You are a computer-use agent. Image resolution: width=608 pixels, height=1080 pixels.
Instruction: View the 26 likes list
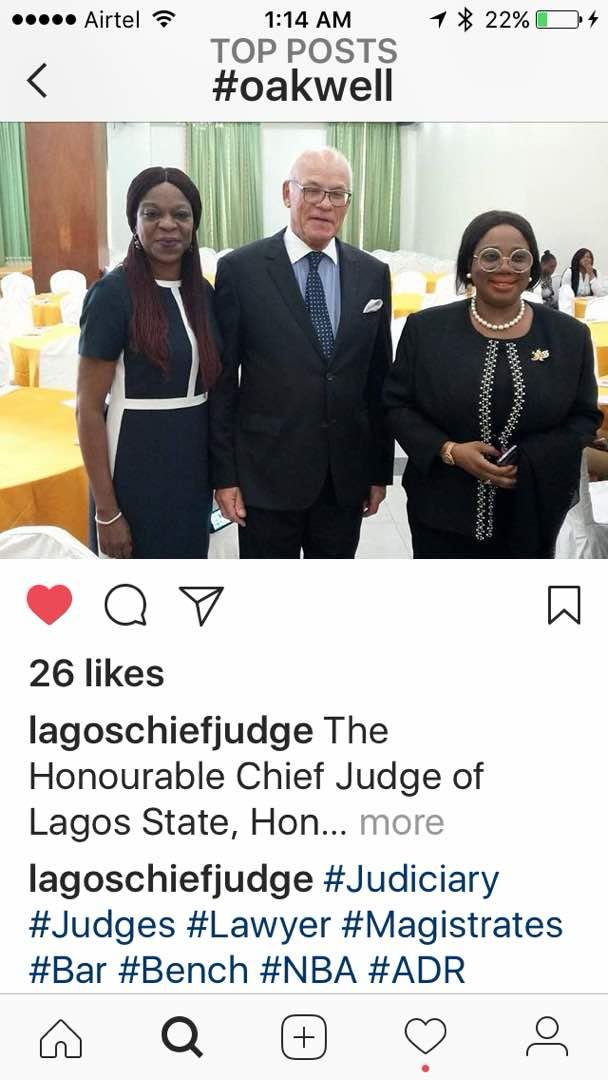96,674
